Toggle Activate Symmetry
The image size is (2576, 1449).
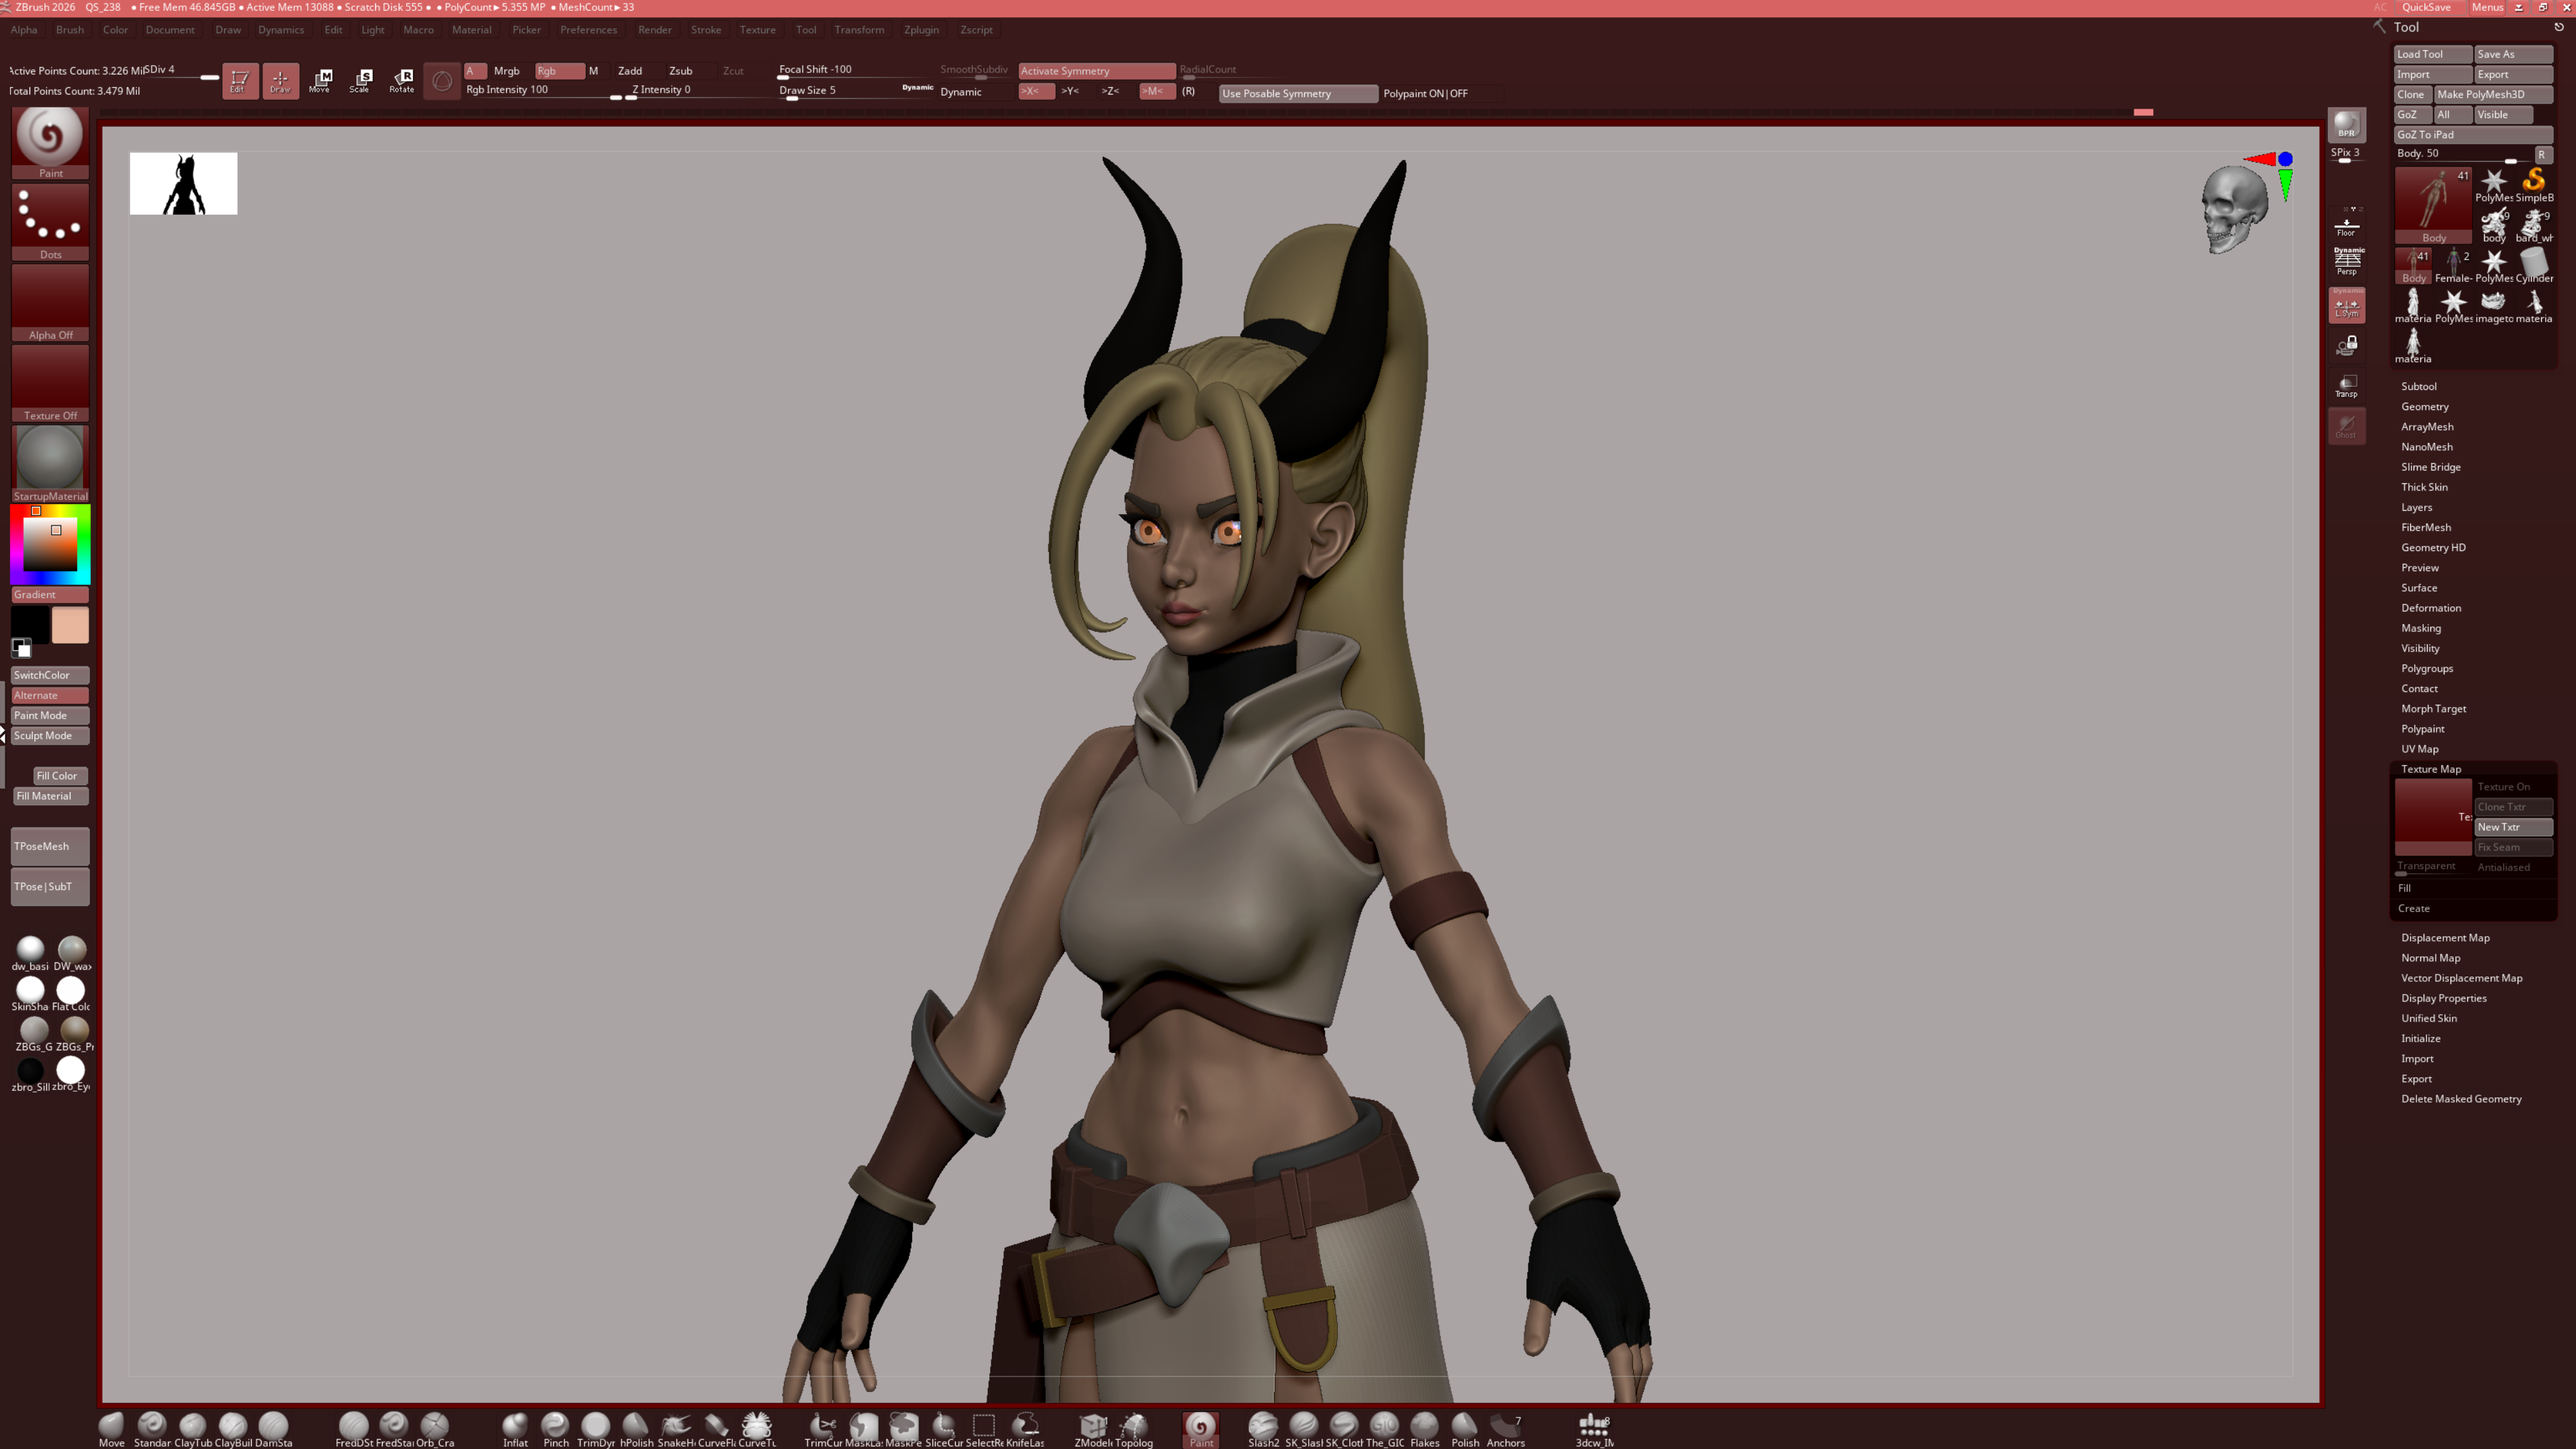[1095, 71]
